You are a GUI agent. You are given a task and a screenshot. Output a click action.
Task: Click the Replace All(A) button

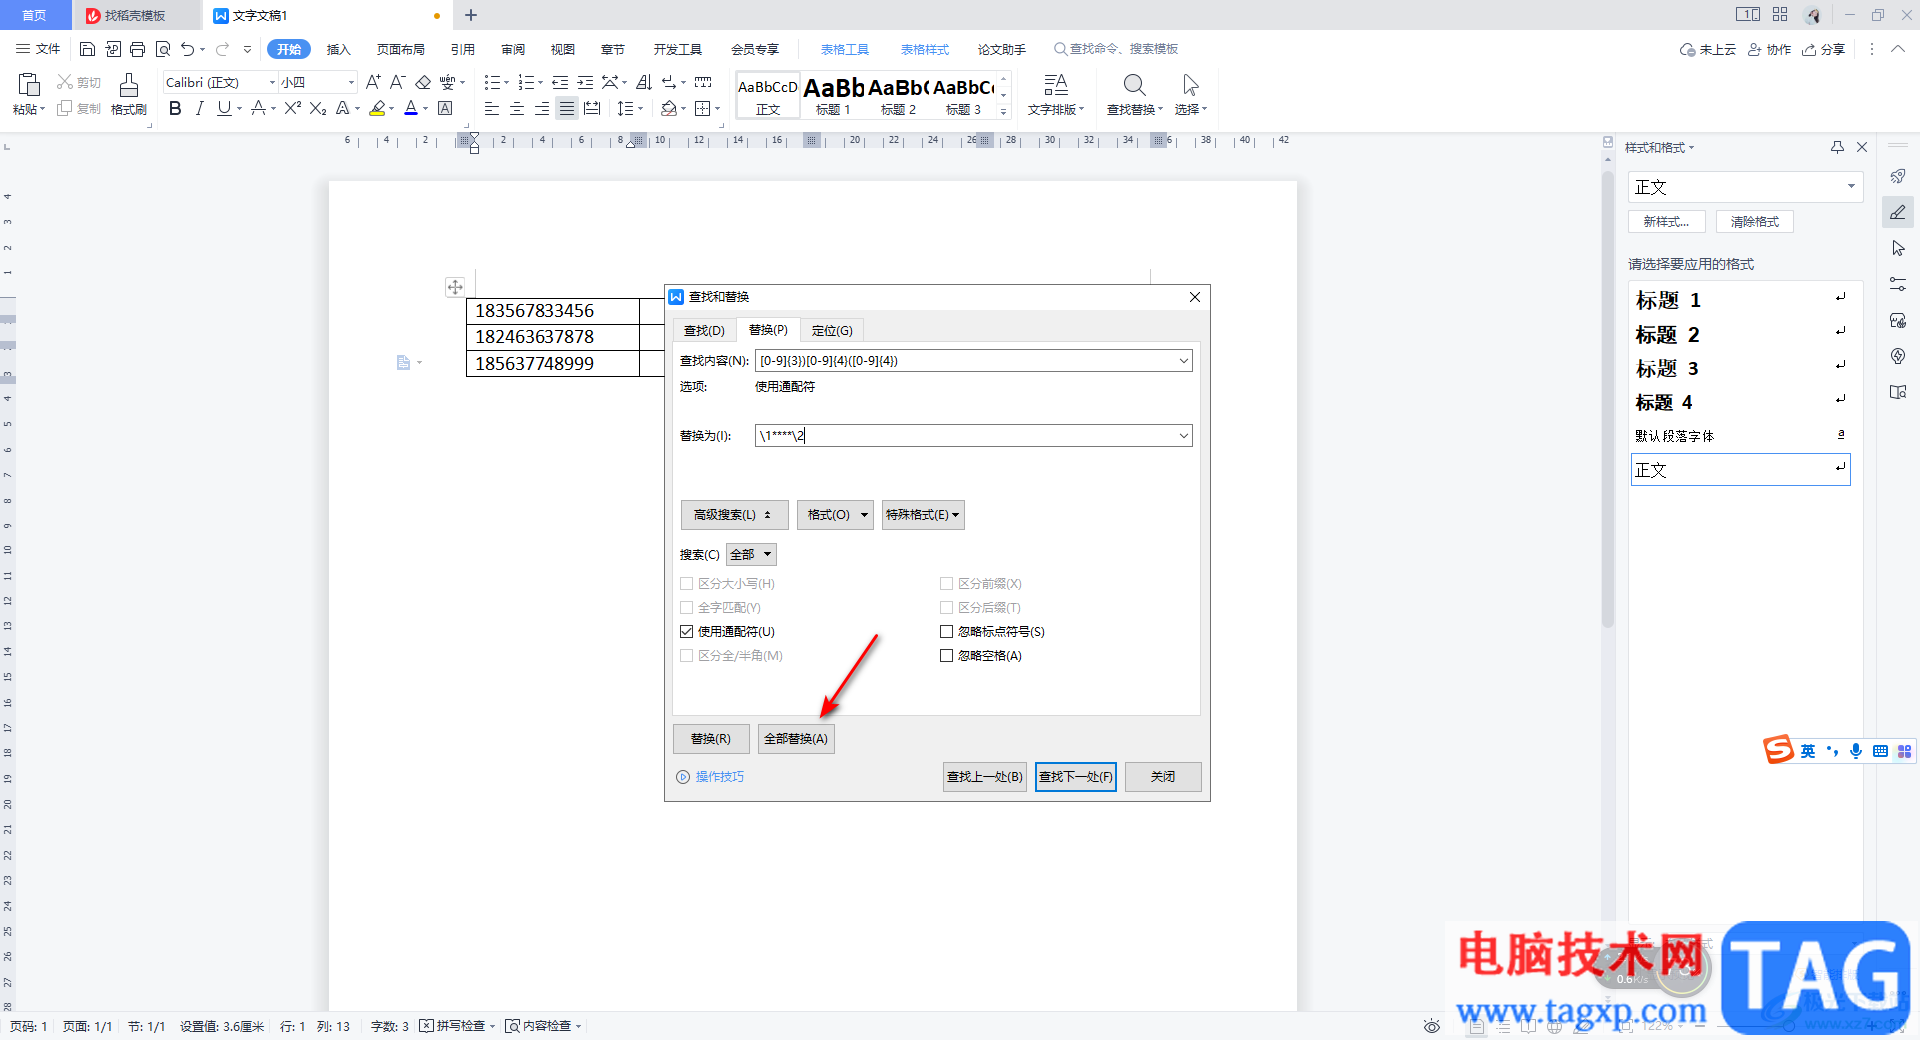coord(796,739)
